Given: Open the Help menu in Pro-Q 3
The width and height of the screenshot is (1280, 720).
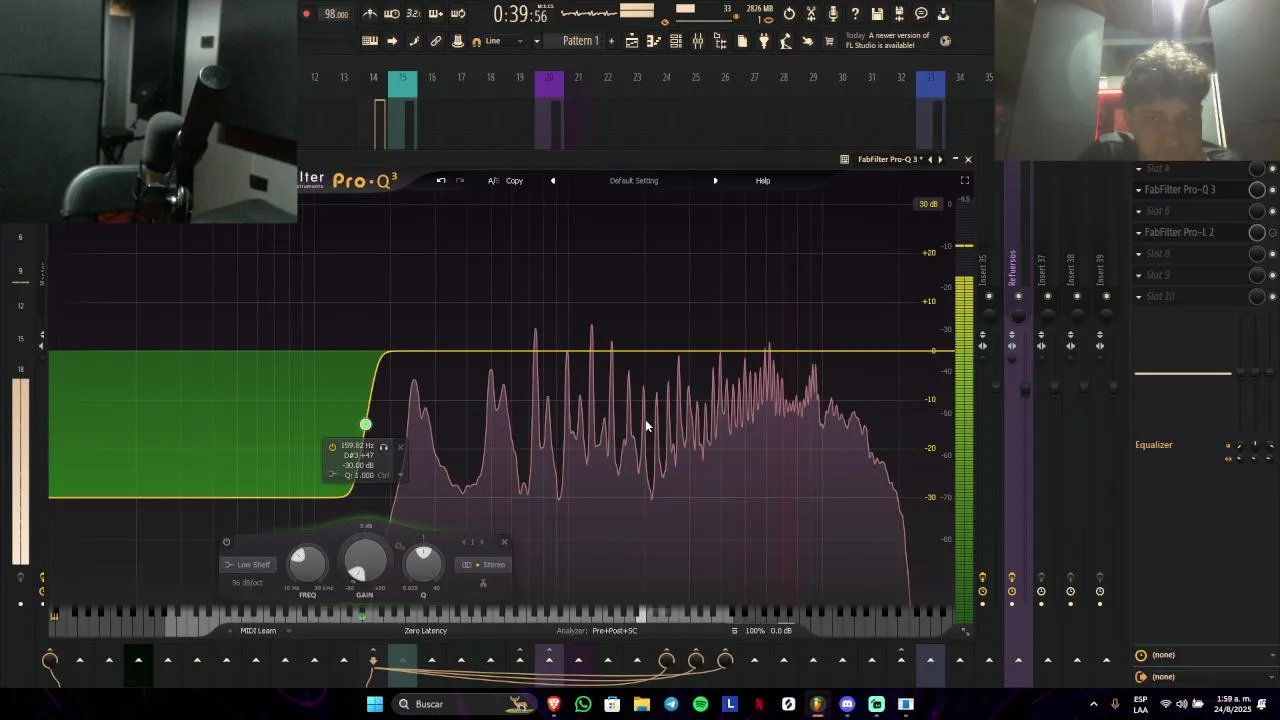Looking at the screenshot, I should tap(763, 181).
